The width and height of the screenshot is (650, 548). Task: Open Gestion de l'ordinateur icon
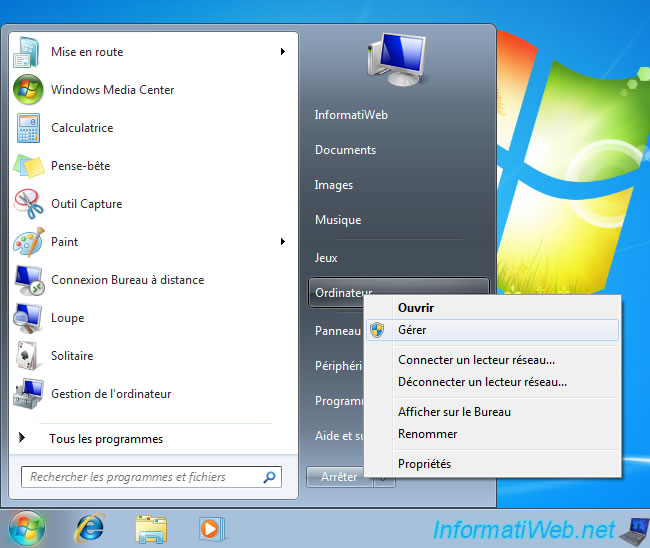[x=28, y=394]
